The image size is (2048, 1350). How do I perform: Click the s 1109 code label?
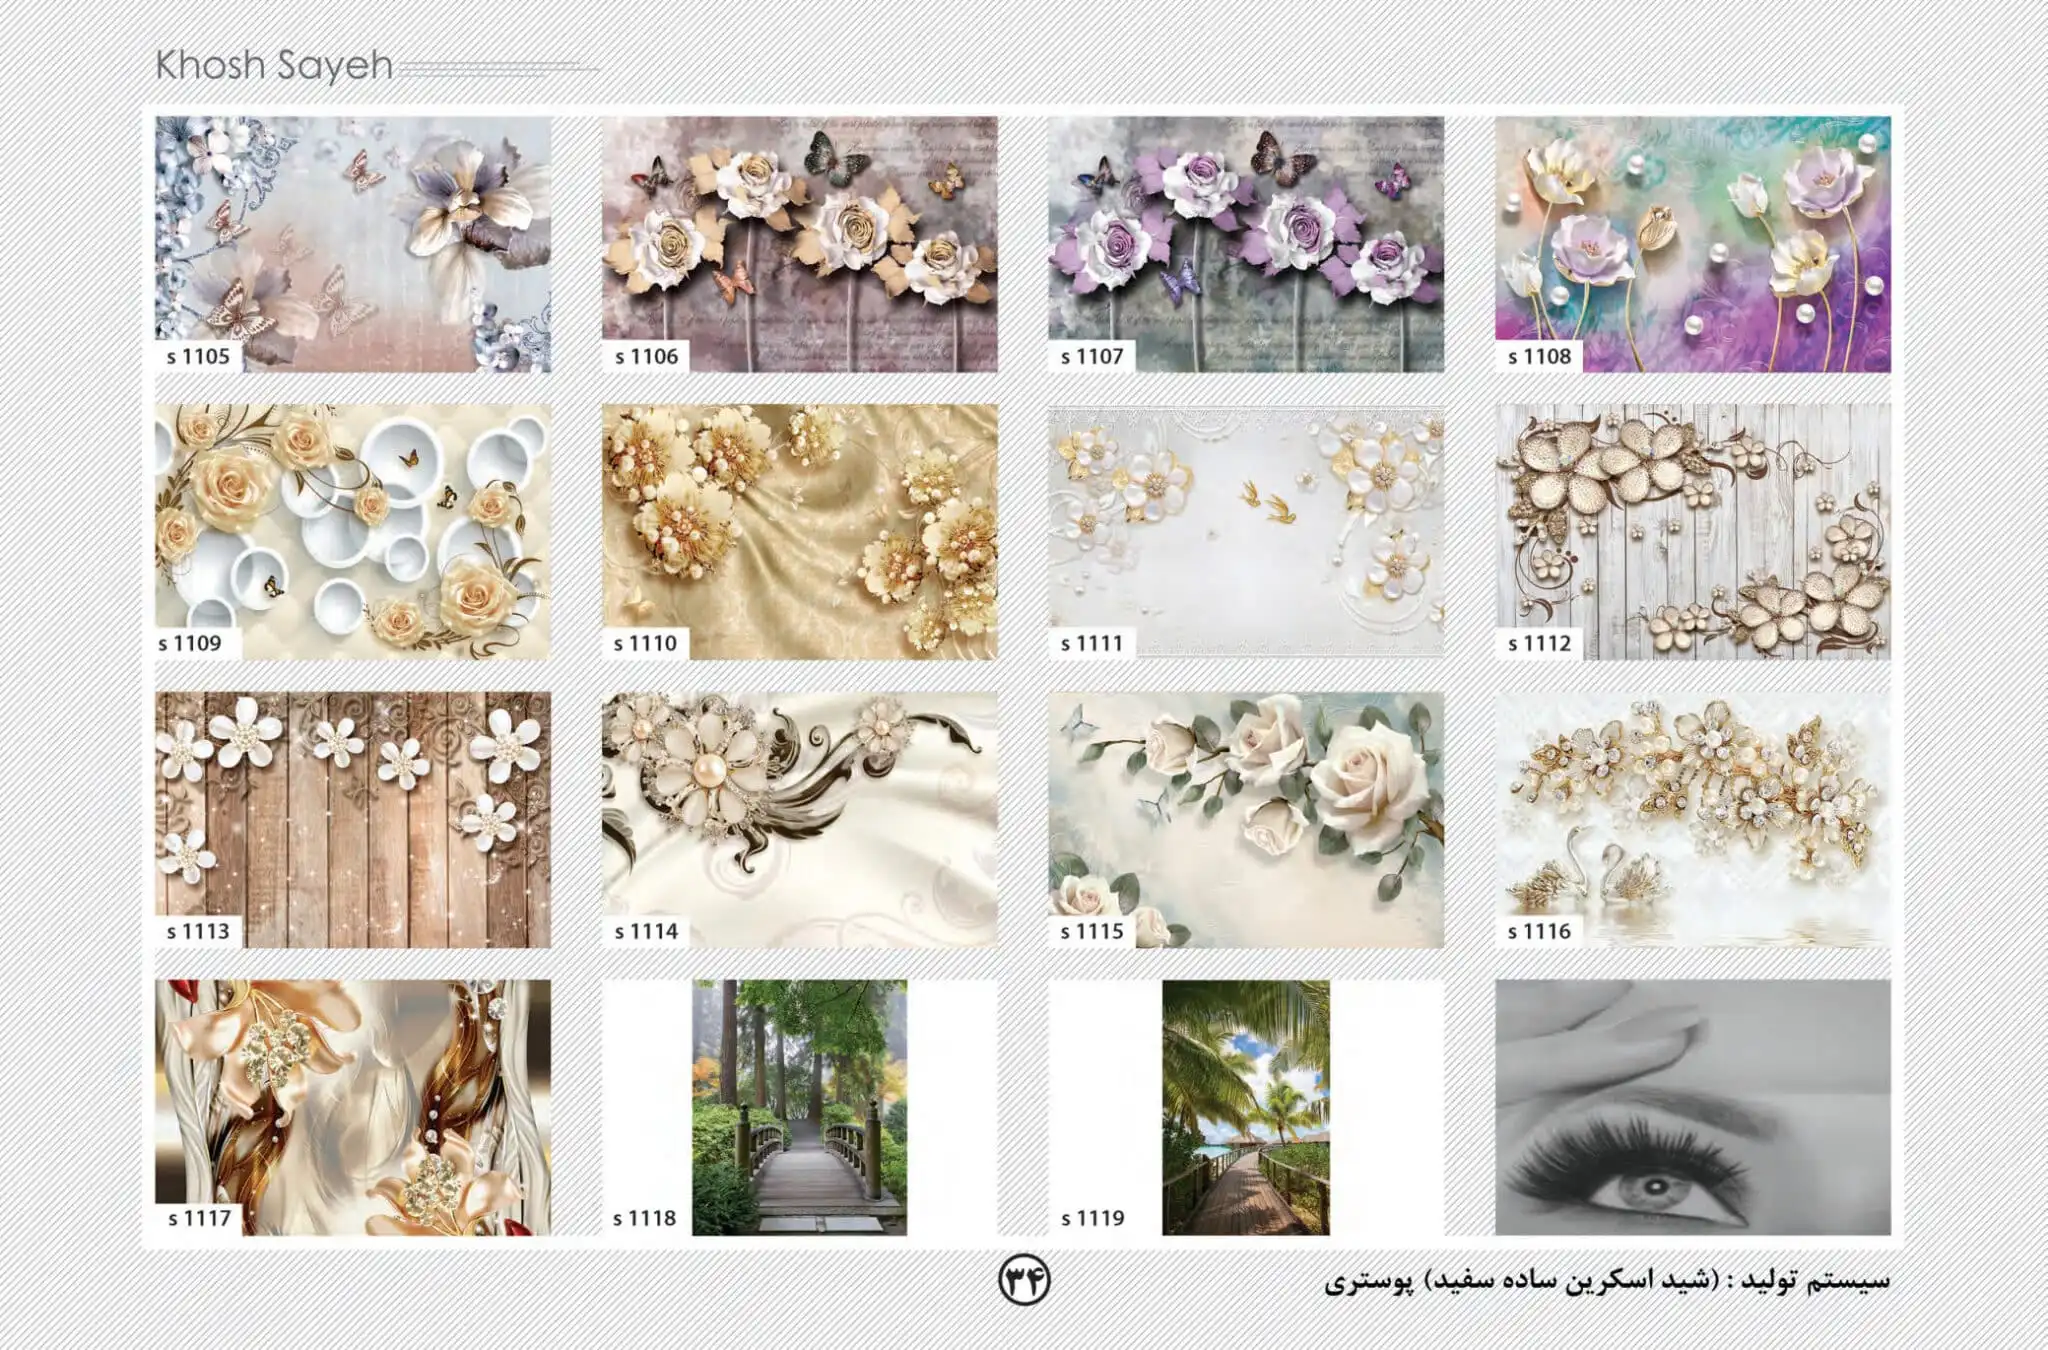(190, 643)
